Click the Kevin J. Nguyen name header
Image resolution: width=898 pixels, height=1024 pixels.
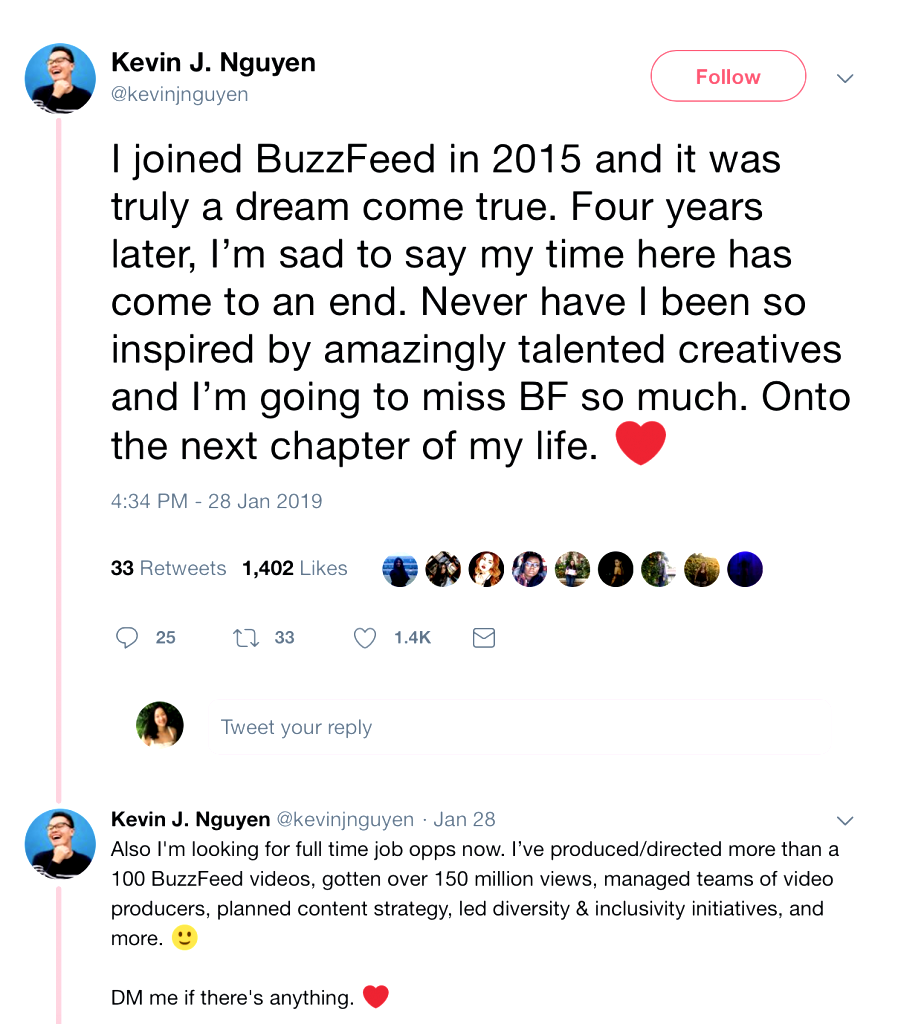point(213,63)
